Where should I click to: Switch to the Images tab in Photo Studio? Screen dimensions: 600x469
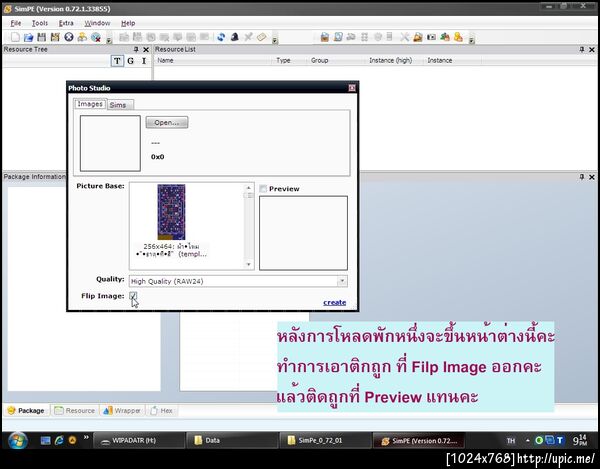coord(90,104)
